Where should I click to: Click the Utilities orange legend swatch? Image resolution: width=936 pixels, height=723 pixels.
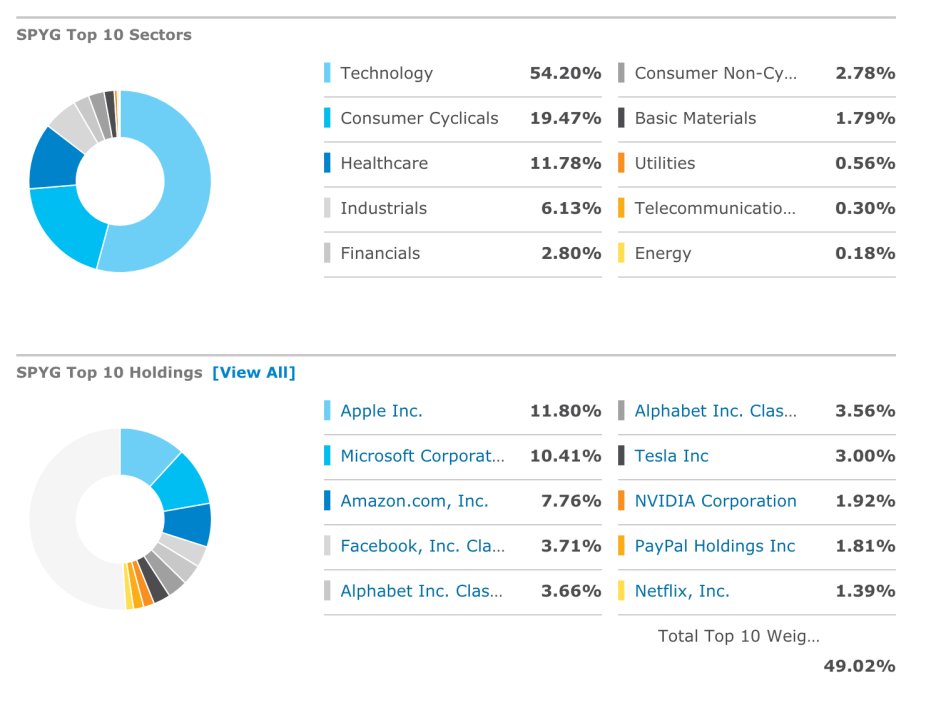pyautogui.click(x=621, y=162)
